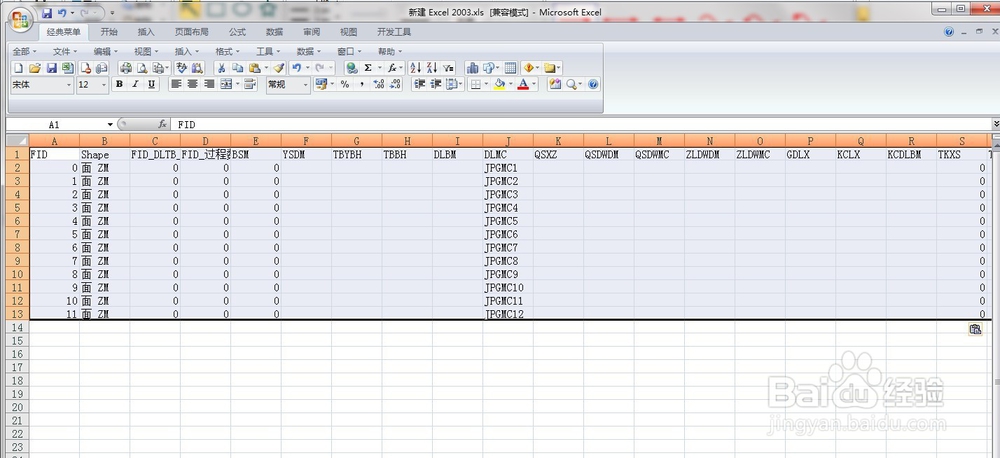Customize Quick Access Toolbar dropdown

112,13
